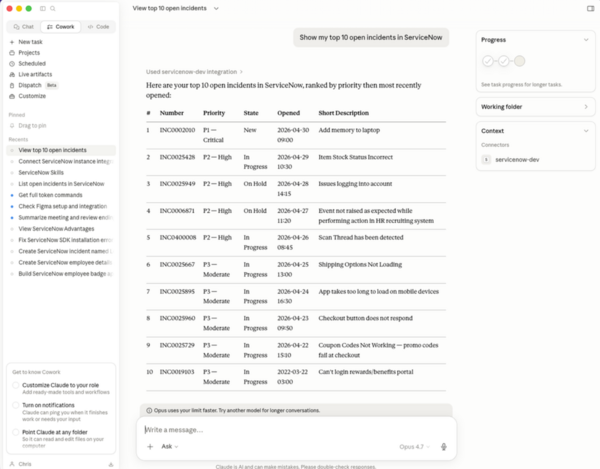This screenshot has width=600, height=469.
Task: Open Connect ServiceNow instance recent task
Action: pos(61,161)
